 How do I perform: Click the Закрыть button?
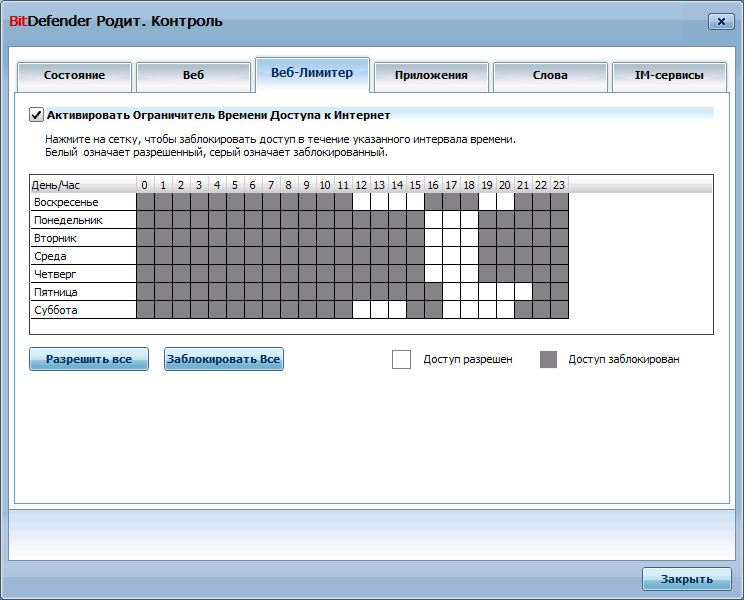(x=687, y=579)
